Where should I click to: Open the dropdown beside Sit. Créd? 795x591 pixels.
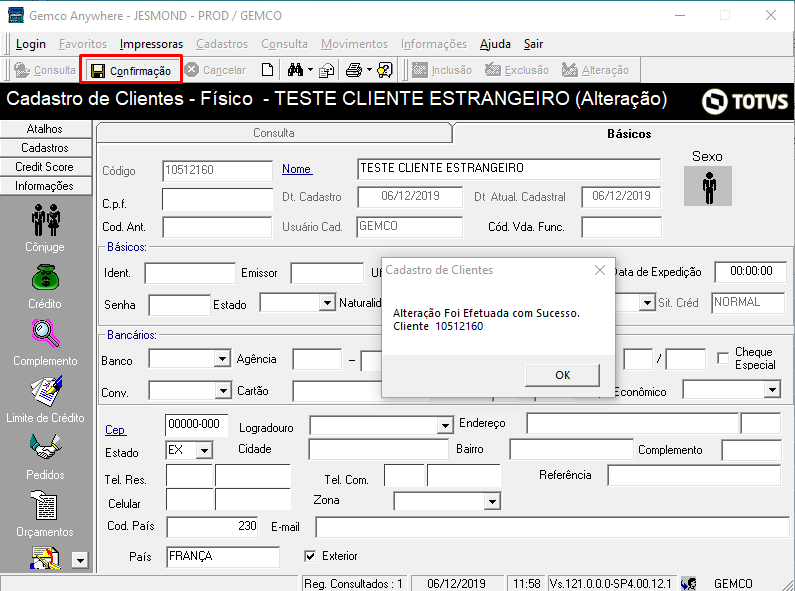point(647,303)
